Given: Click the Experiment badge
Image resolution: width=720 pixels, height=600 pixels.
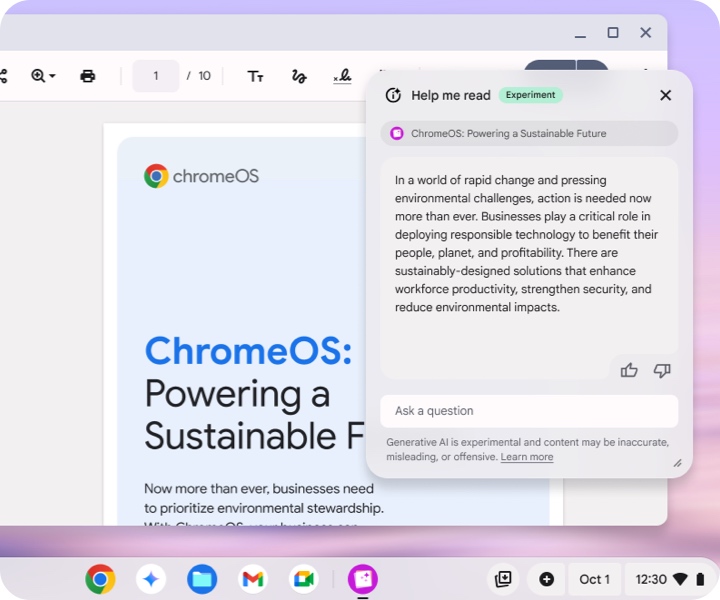Looking at the screenshot, I should (x=530, y=95).
